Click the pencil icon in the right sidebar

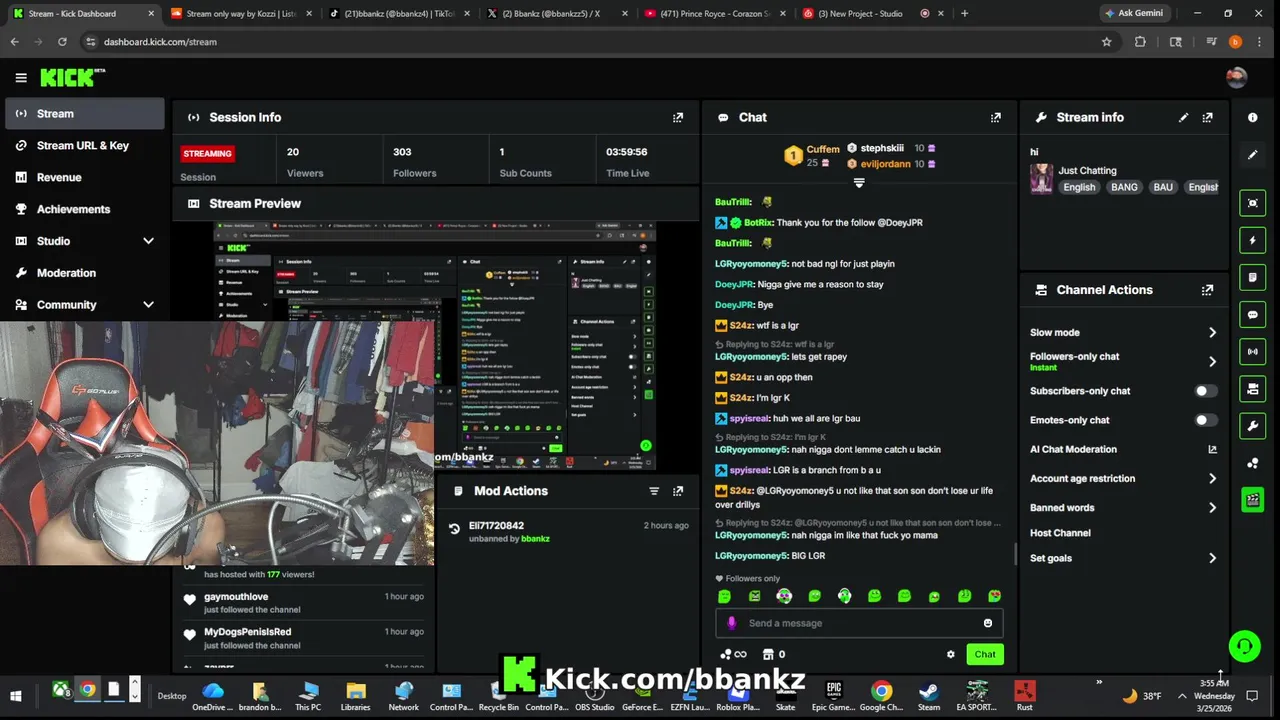coord(1252,154)
